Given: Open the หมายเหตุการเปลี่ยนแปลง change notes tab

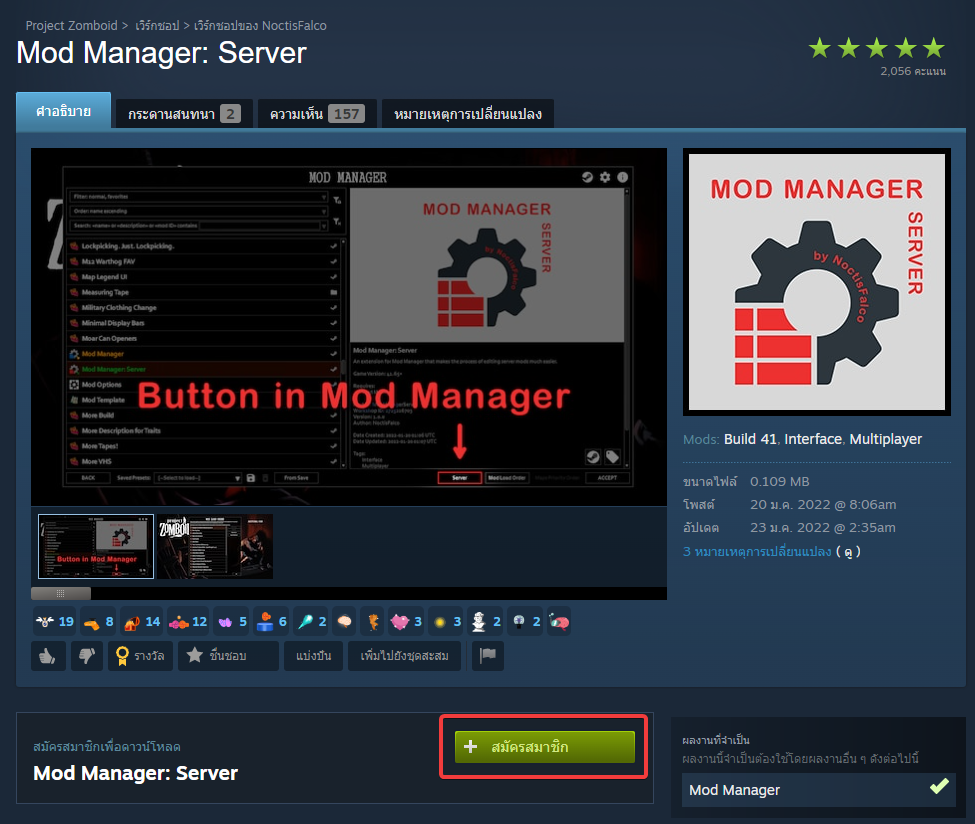Looking at the screenshot, I should click(468, 114).
